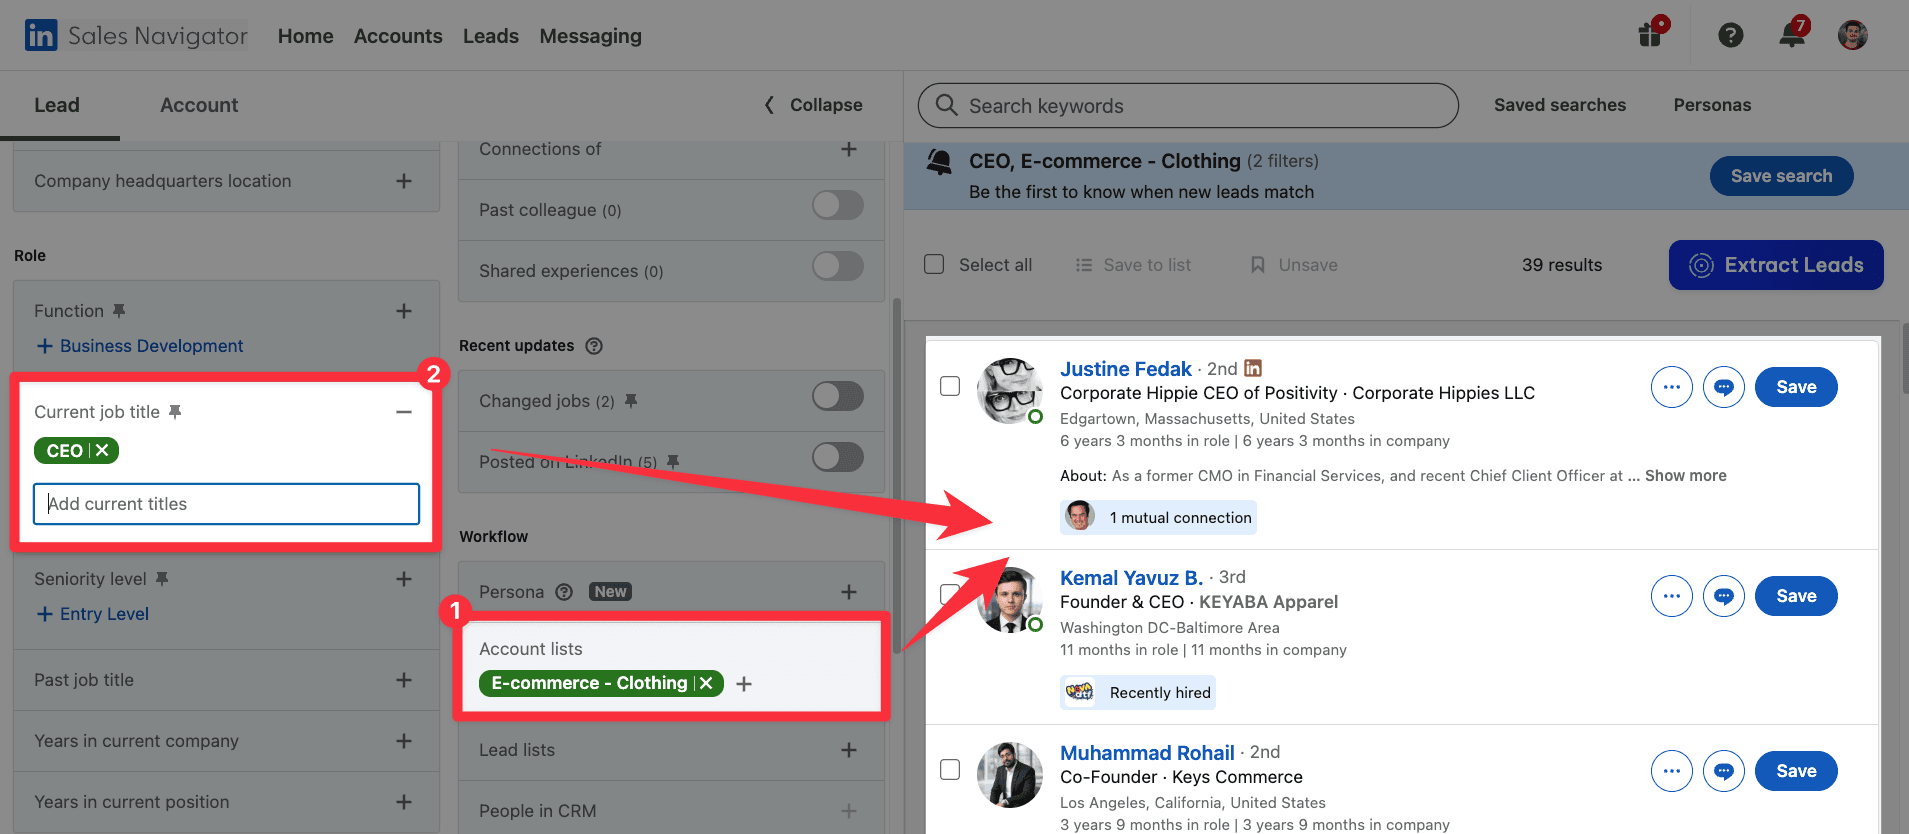Open more options for Justine Fedak

1672,387
